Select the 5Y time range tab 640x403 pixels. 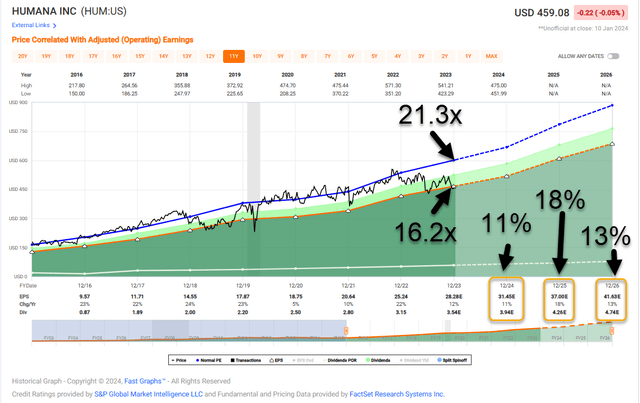click(x=375, y=56)
